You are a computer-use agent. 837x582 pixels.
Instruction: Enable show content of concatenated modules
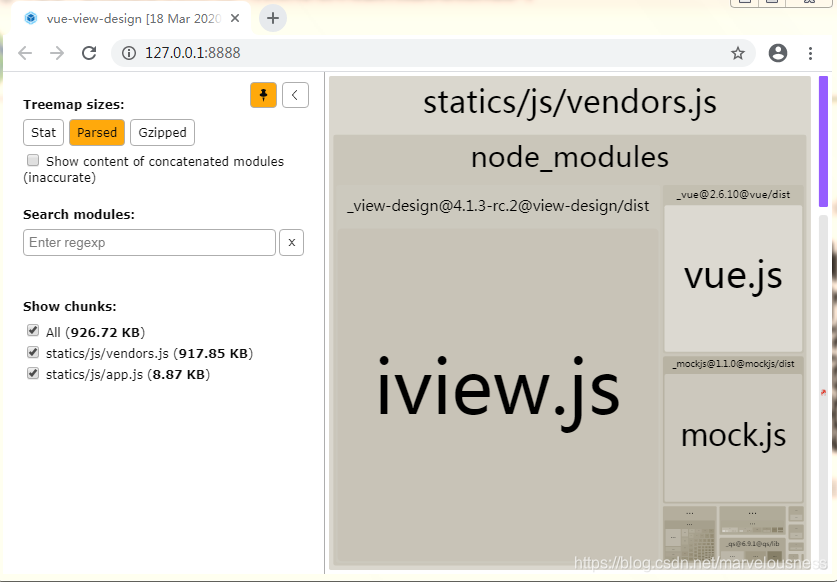click(x=33, y=160)
